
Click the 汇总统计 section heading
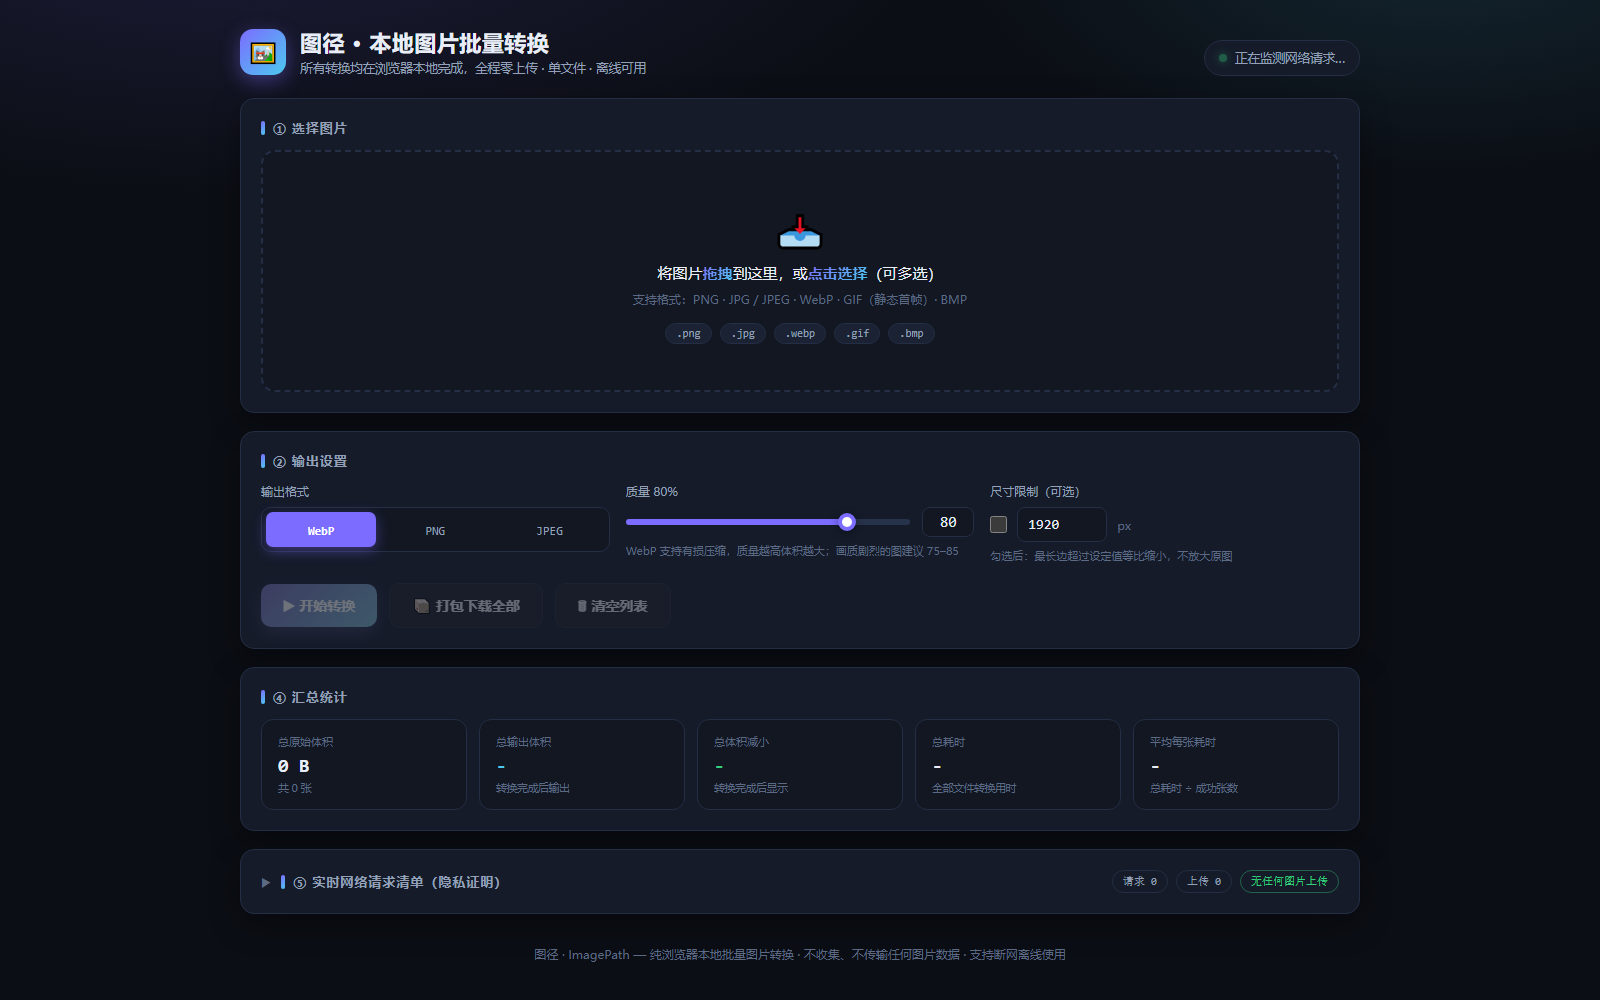click(x=309, y=697)
